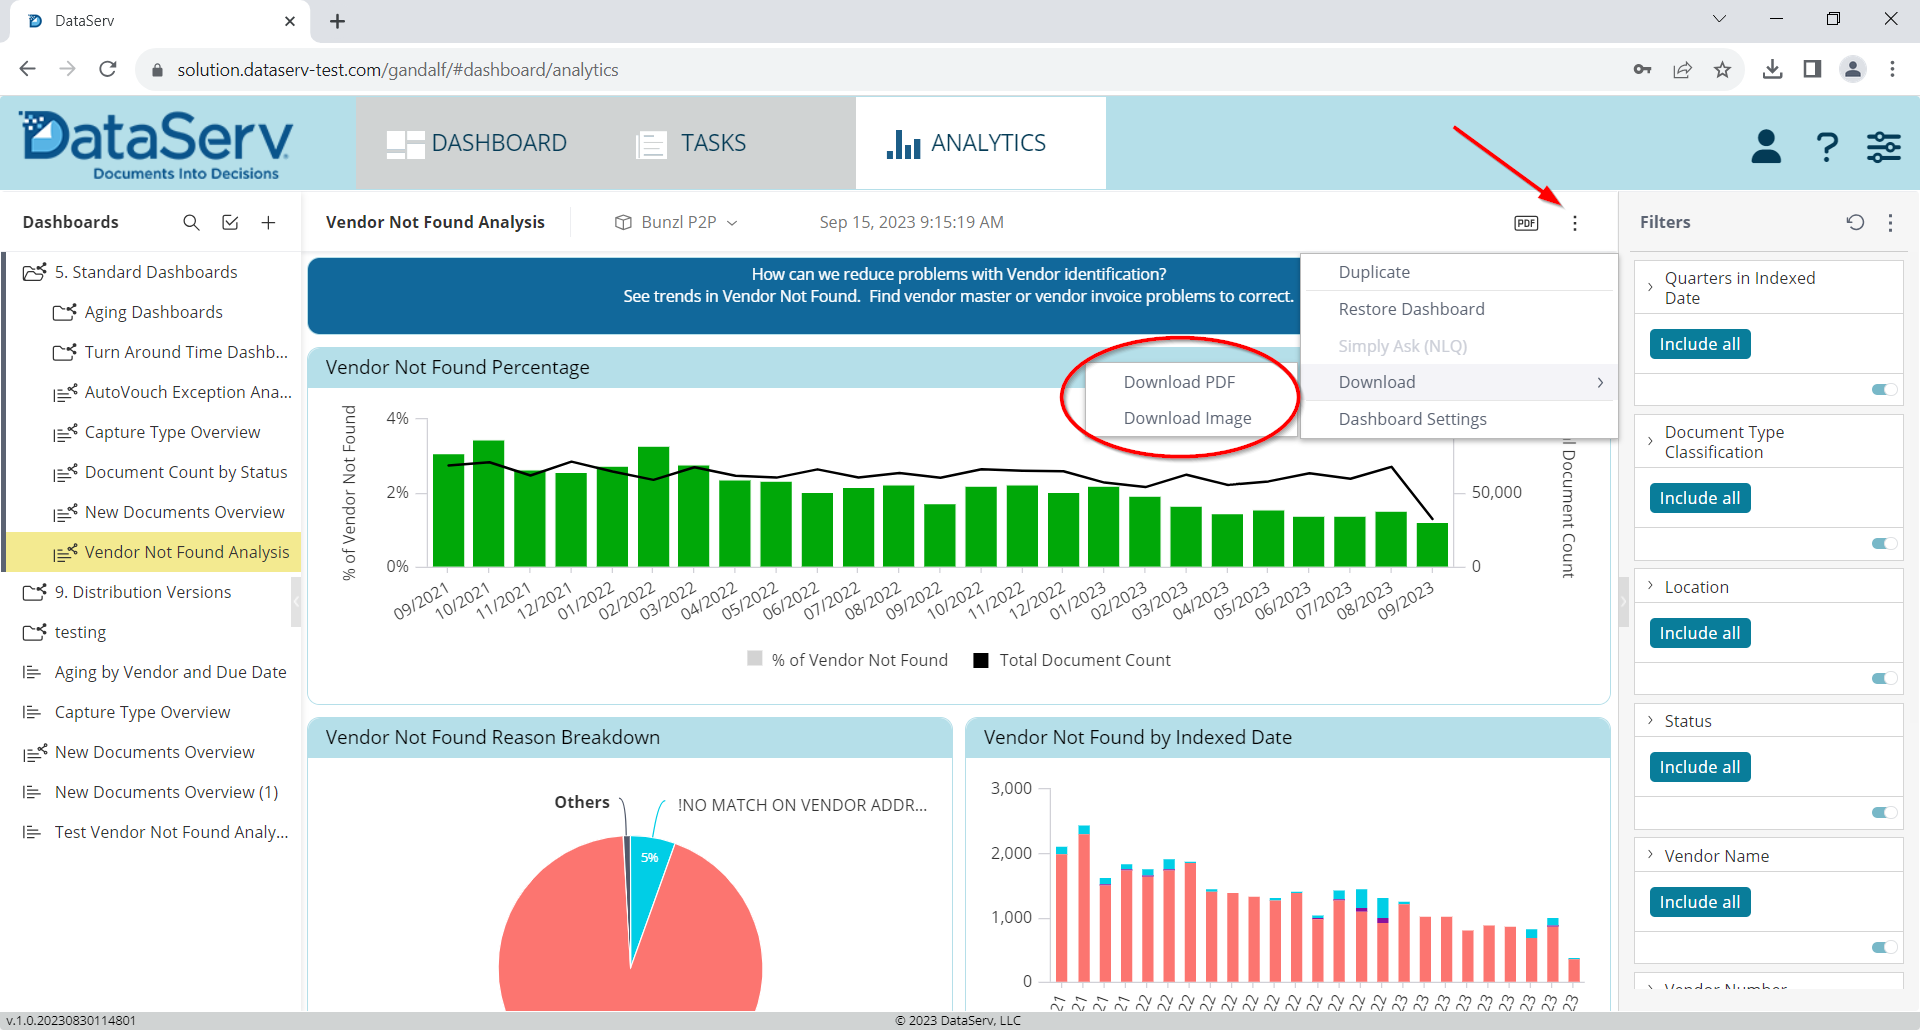Image resolution: width=1920 pixels, height=1030 pixels.
Task: Click the password key icon in address bar
Action: click(x=1642, y=69)
